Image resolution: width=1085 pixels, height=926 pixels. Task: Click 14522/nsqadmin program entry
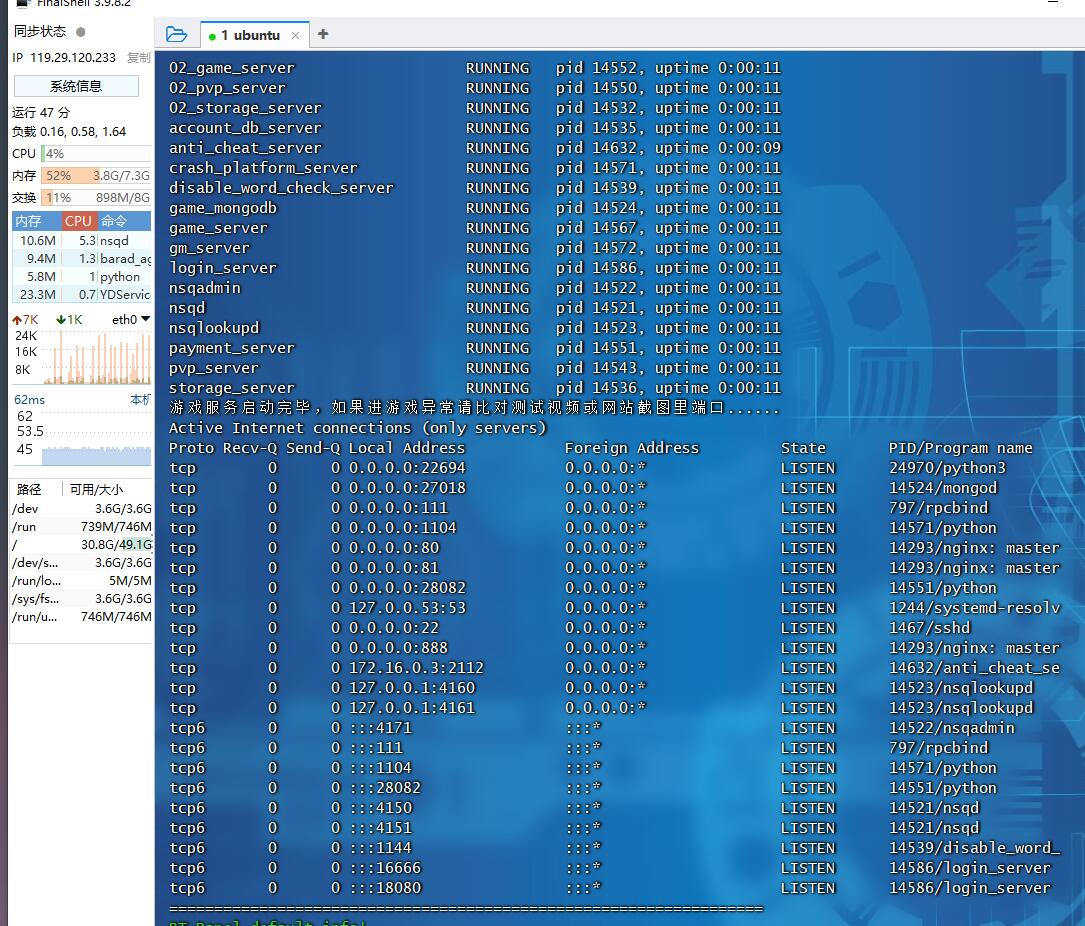(951, 728)
